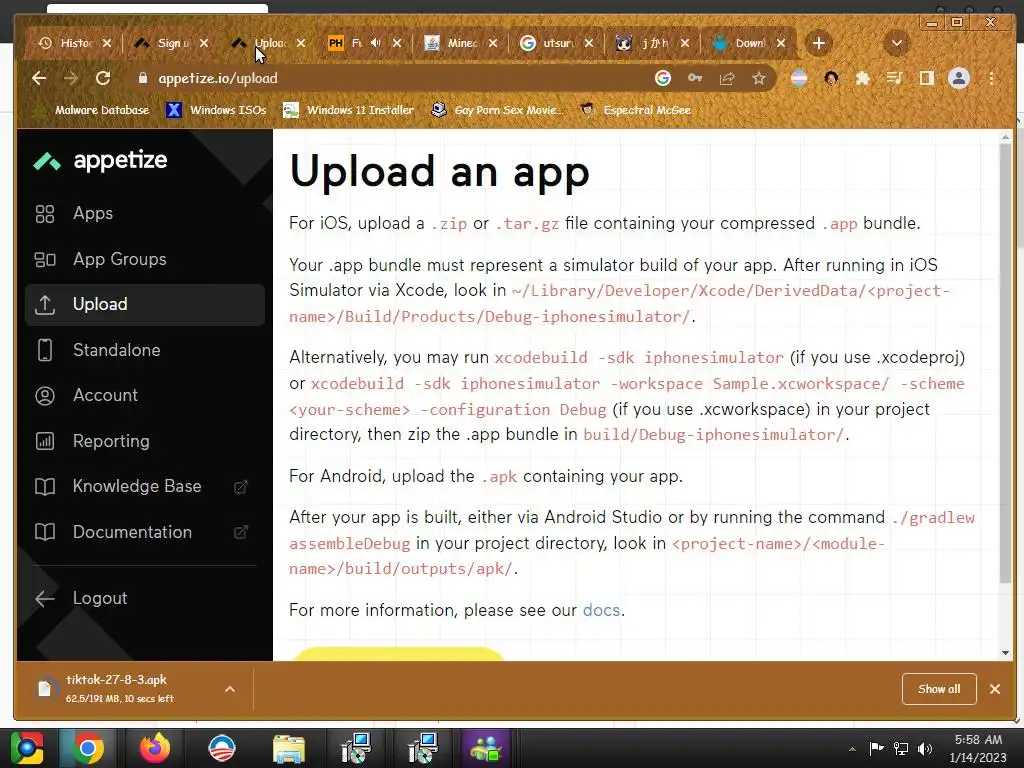Click scrollbar down arrow

point(1005,652)
